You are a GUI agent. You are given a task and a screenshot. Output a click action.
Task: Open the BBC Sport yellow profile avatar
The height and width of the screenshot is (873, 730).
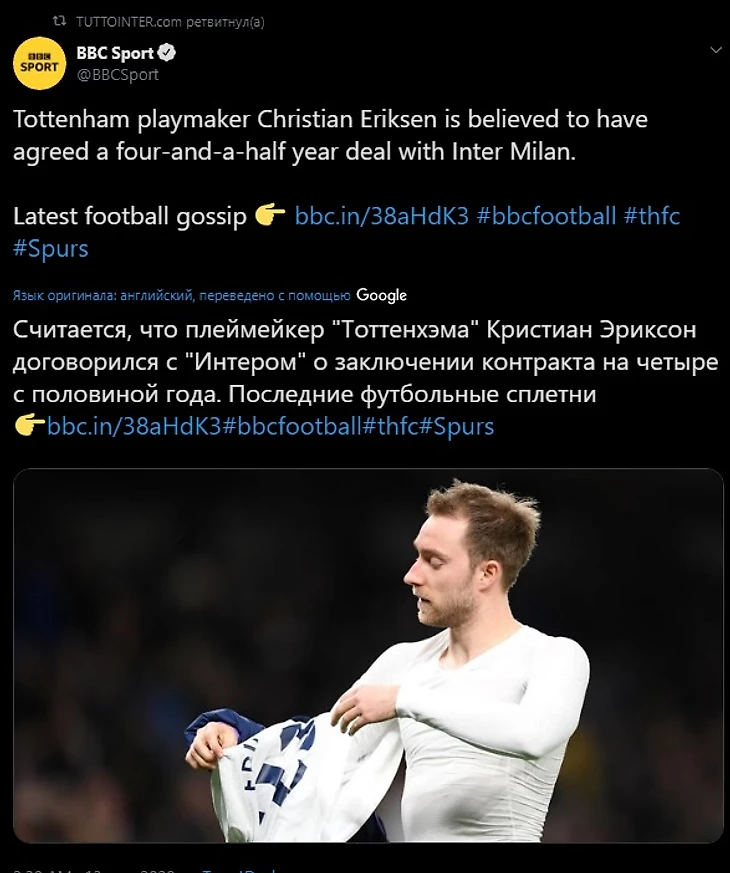pos(39,63)
